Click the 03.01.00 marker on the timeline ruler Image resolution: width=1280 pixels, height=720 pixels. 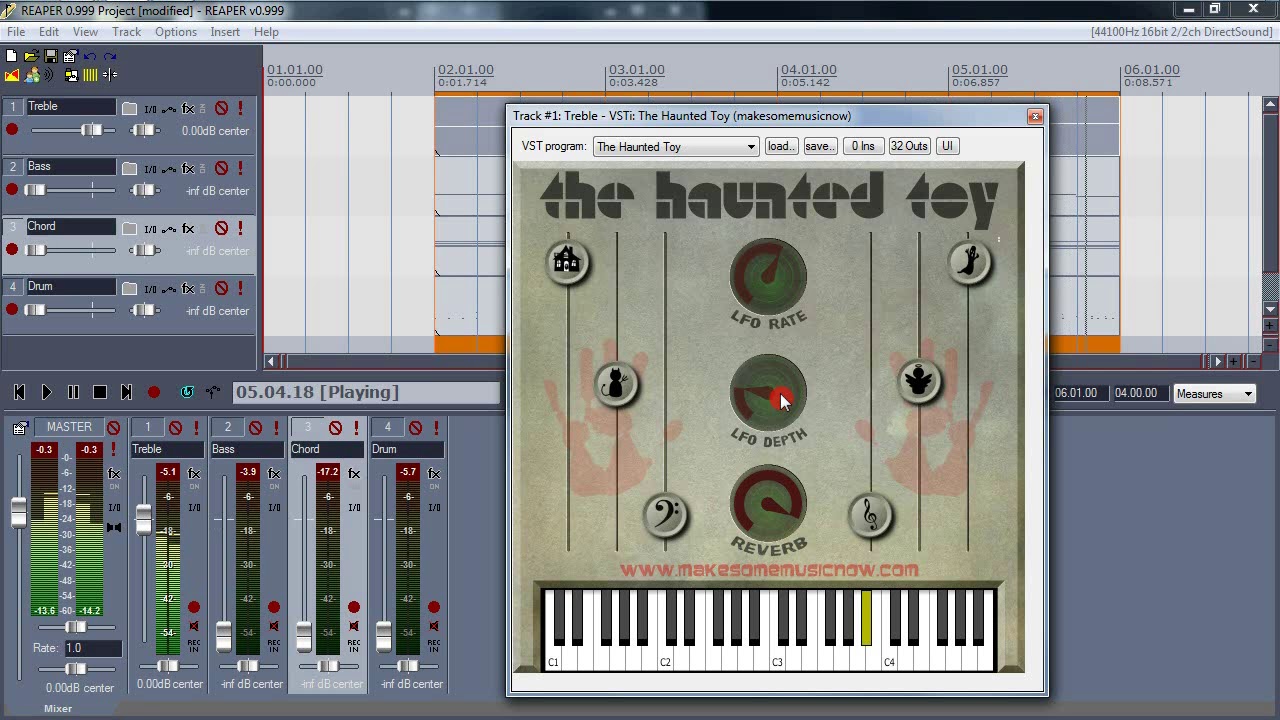637,70
